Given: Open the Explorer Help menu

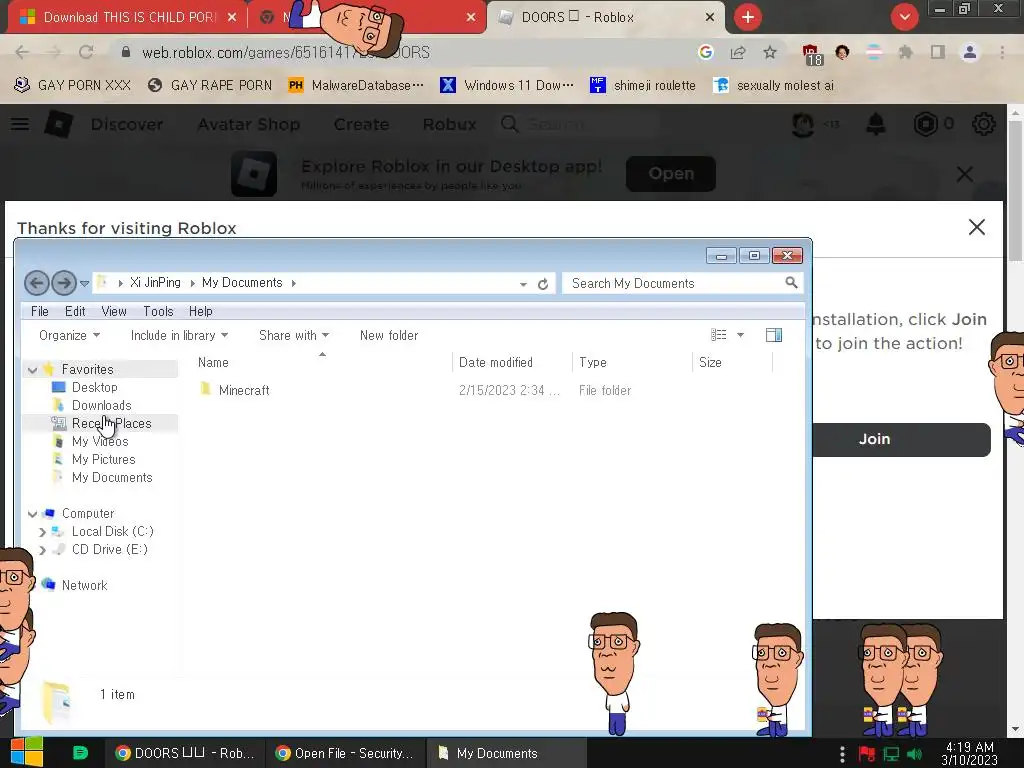Looking at the screenshot, I should tap(200, 312).
